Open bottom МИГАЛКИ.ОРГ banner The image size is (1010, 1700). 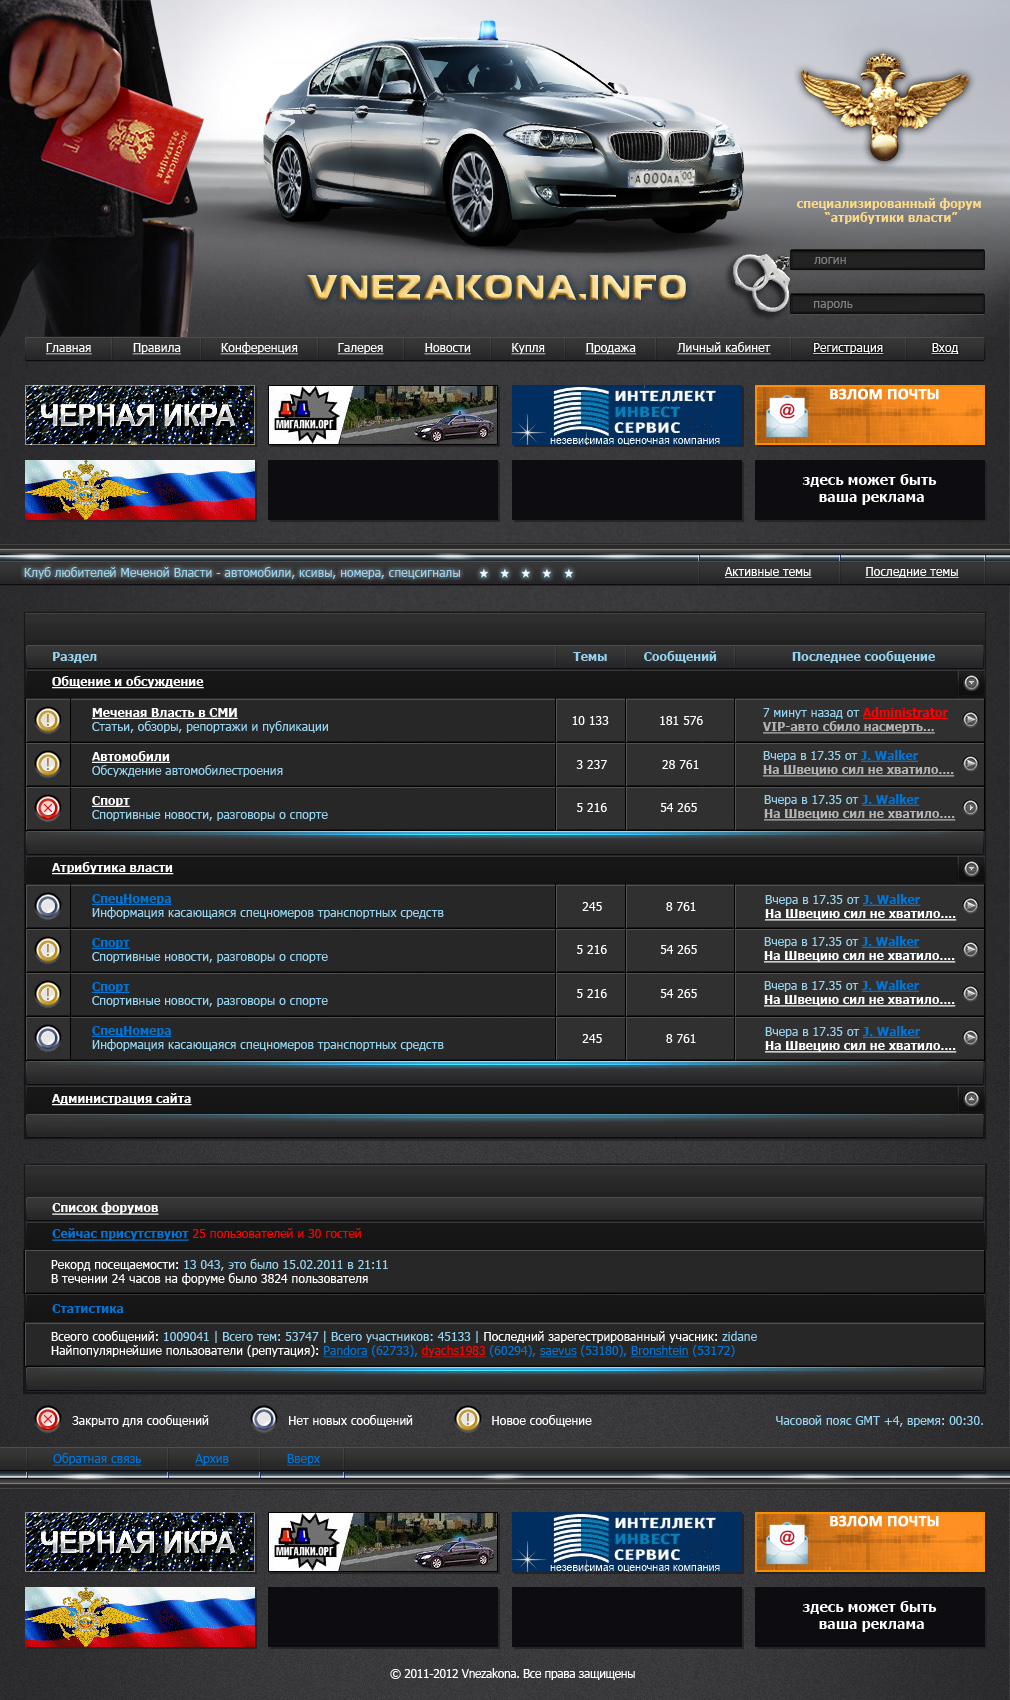383,1542
